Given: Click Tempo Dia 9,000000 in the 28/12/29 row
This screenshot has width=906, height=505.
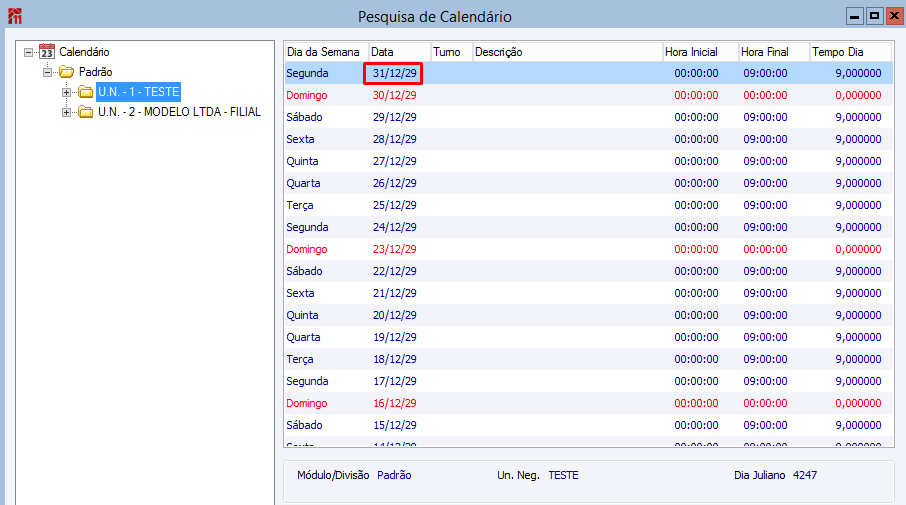Looking at the screenshot, I should [x=858, y=139].
